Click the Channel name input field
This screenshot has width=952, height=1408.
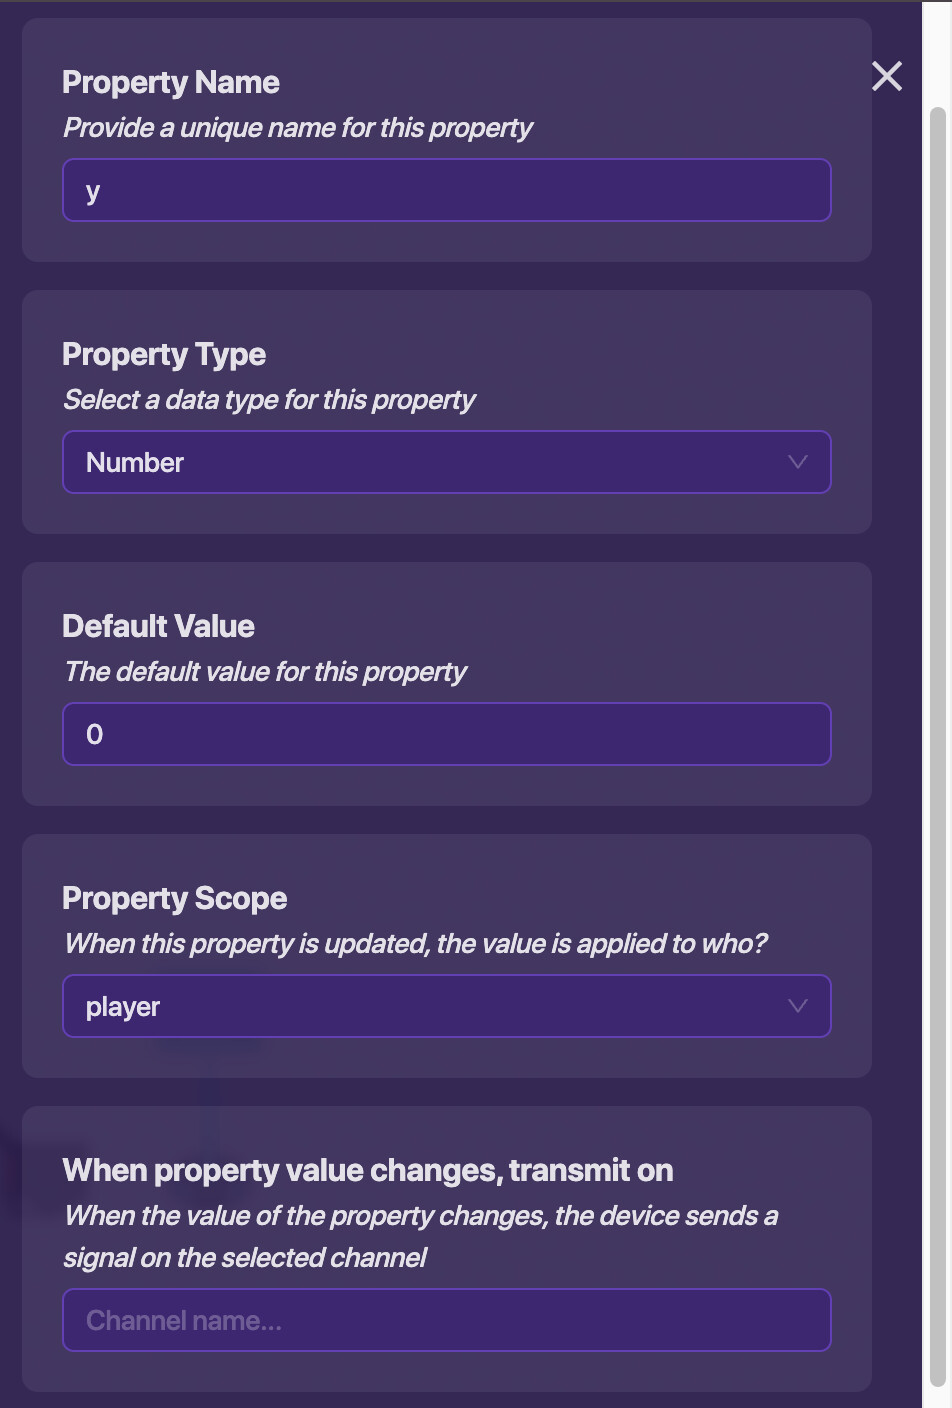[x=446, y=1320]
